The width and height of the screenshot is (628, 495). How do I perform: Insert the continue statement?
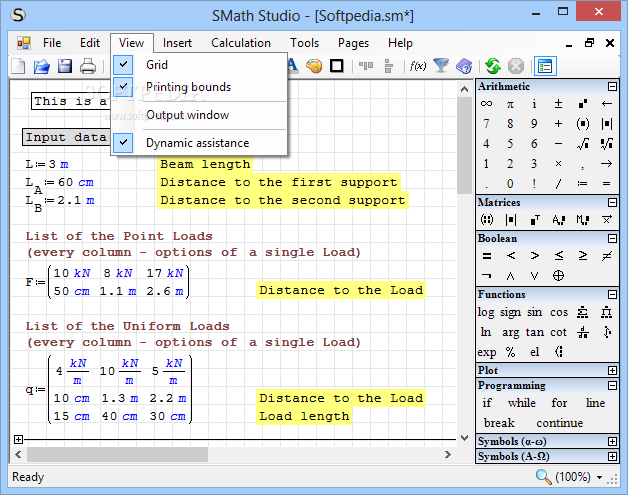pos(560,423)
